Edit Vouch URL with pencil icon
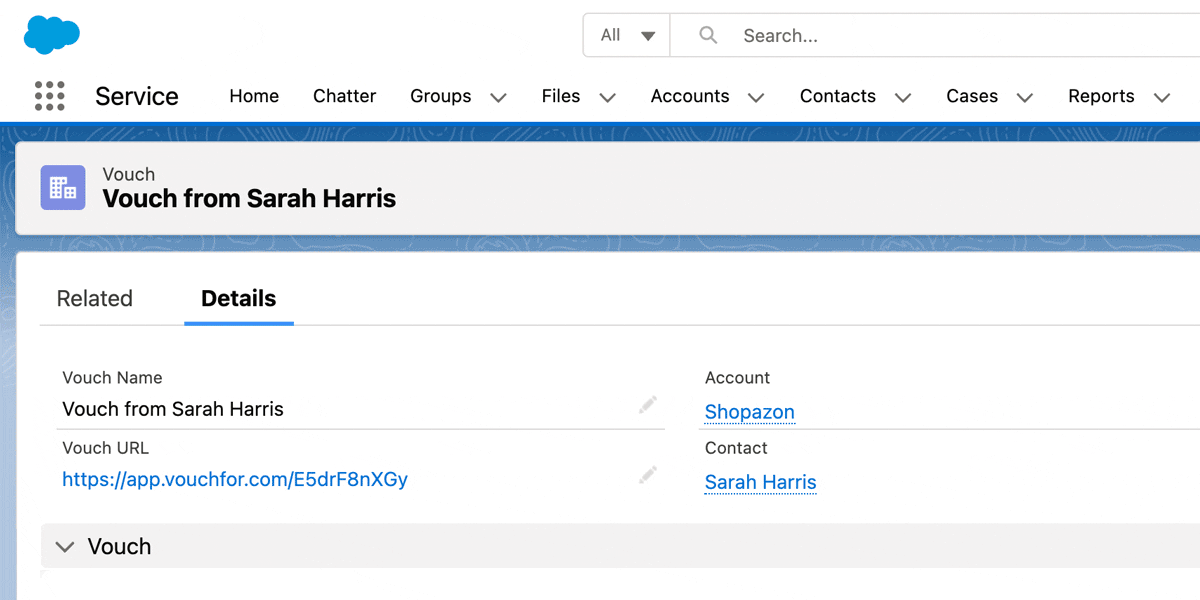This screenshot has width=1200, height=600. pyautogui.click(x=648, y=475)
